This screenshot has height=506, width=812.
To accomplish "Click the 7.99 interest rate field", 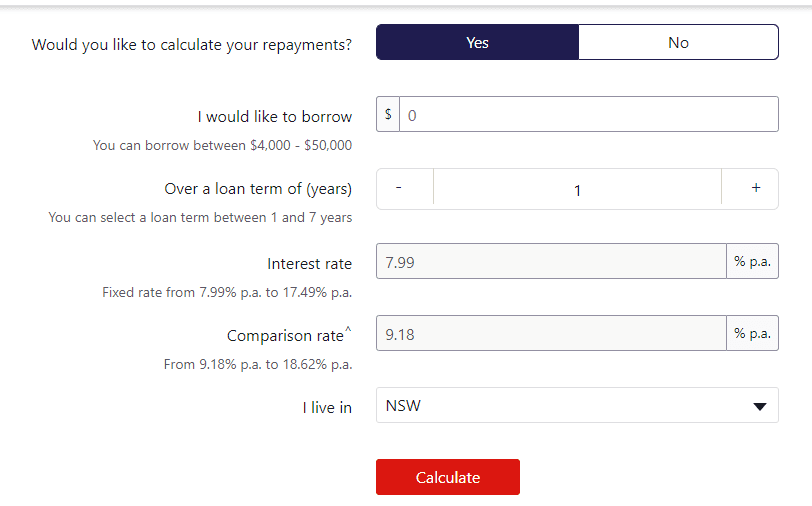I will click(551, 263).
